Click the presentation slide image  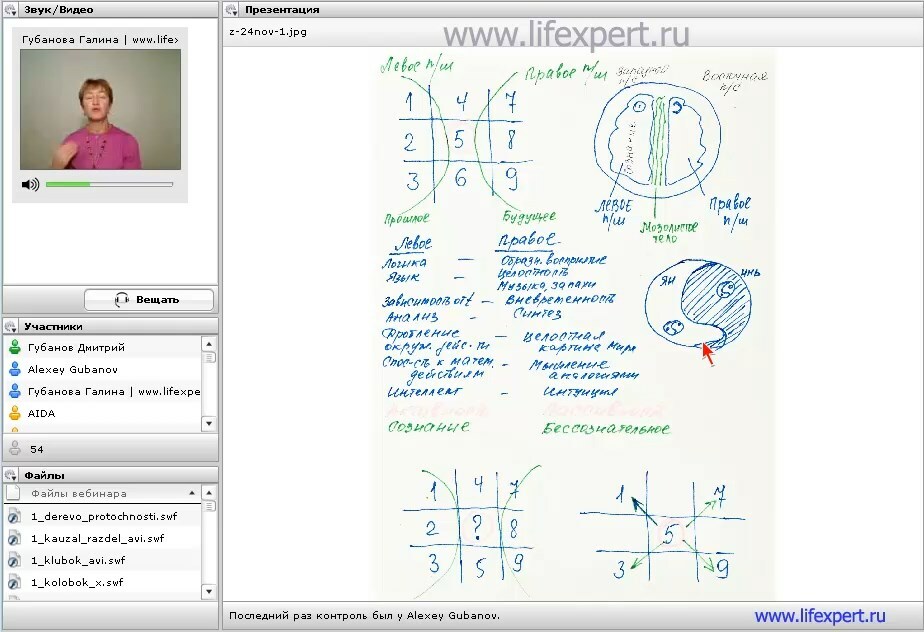tap(574, 324)
